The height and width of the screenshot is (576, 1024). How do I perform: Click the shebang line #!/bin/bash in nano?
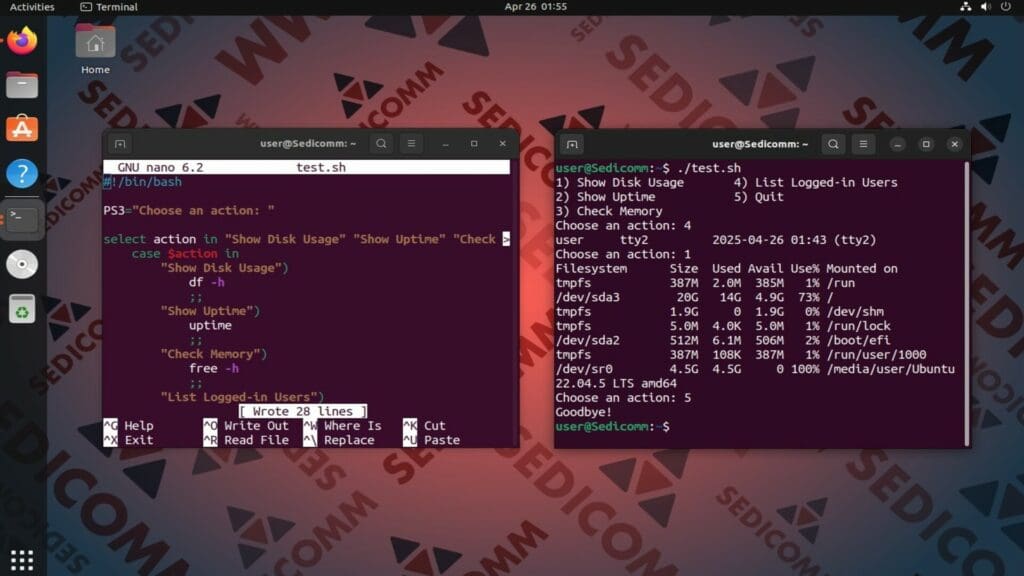[x=142, y=182]
